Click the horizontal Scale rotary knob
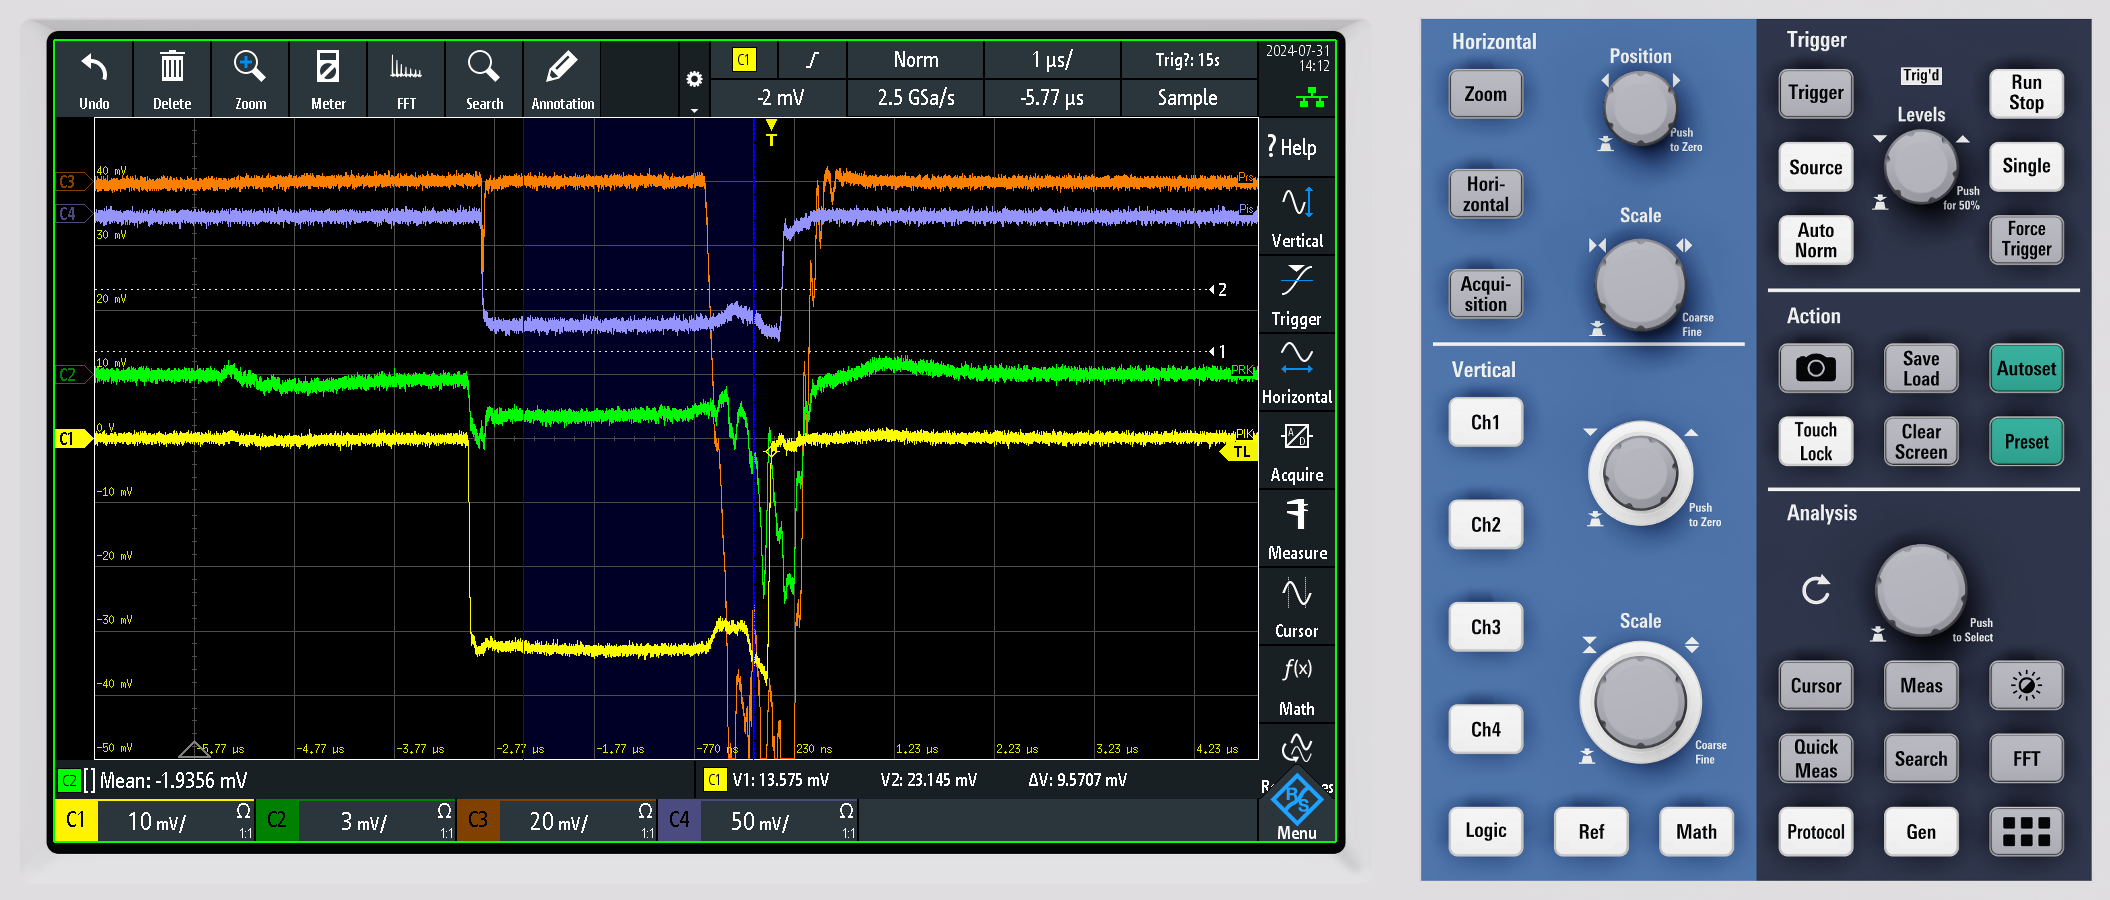 [x=1640, y=284]
